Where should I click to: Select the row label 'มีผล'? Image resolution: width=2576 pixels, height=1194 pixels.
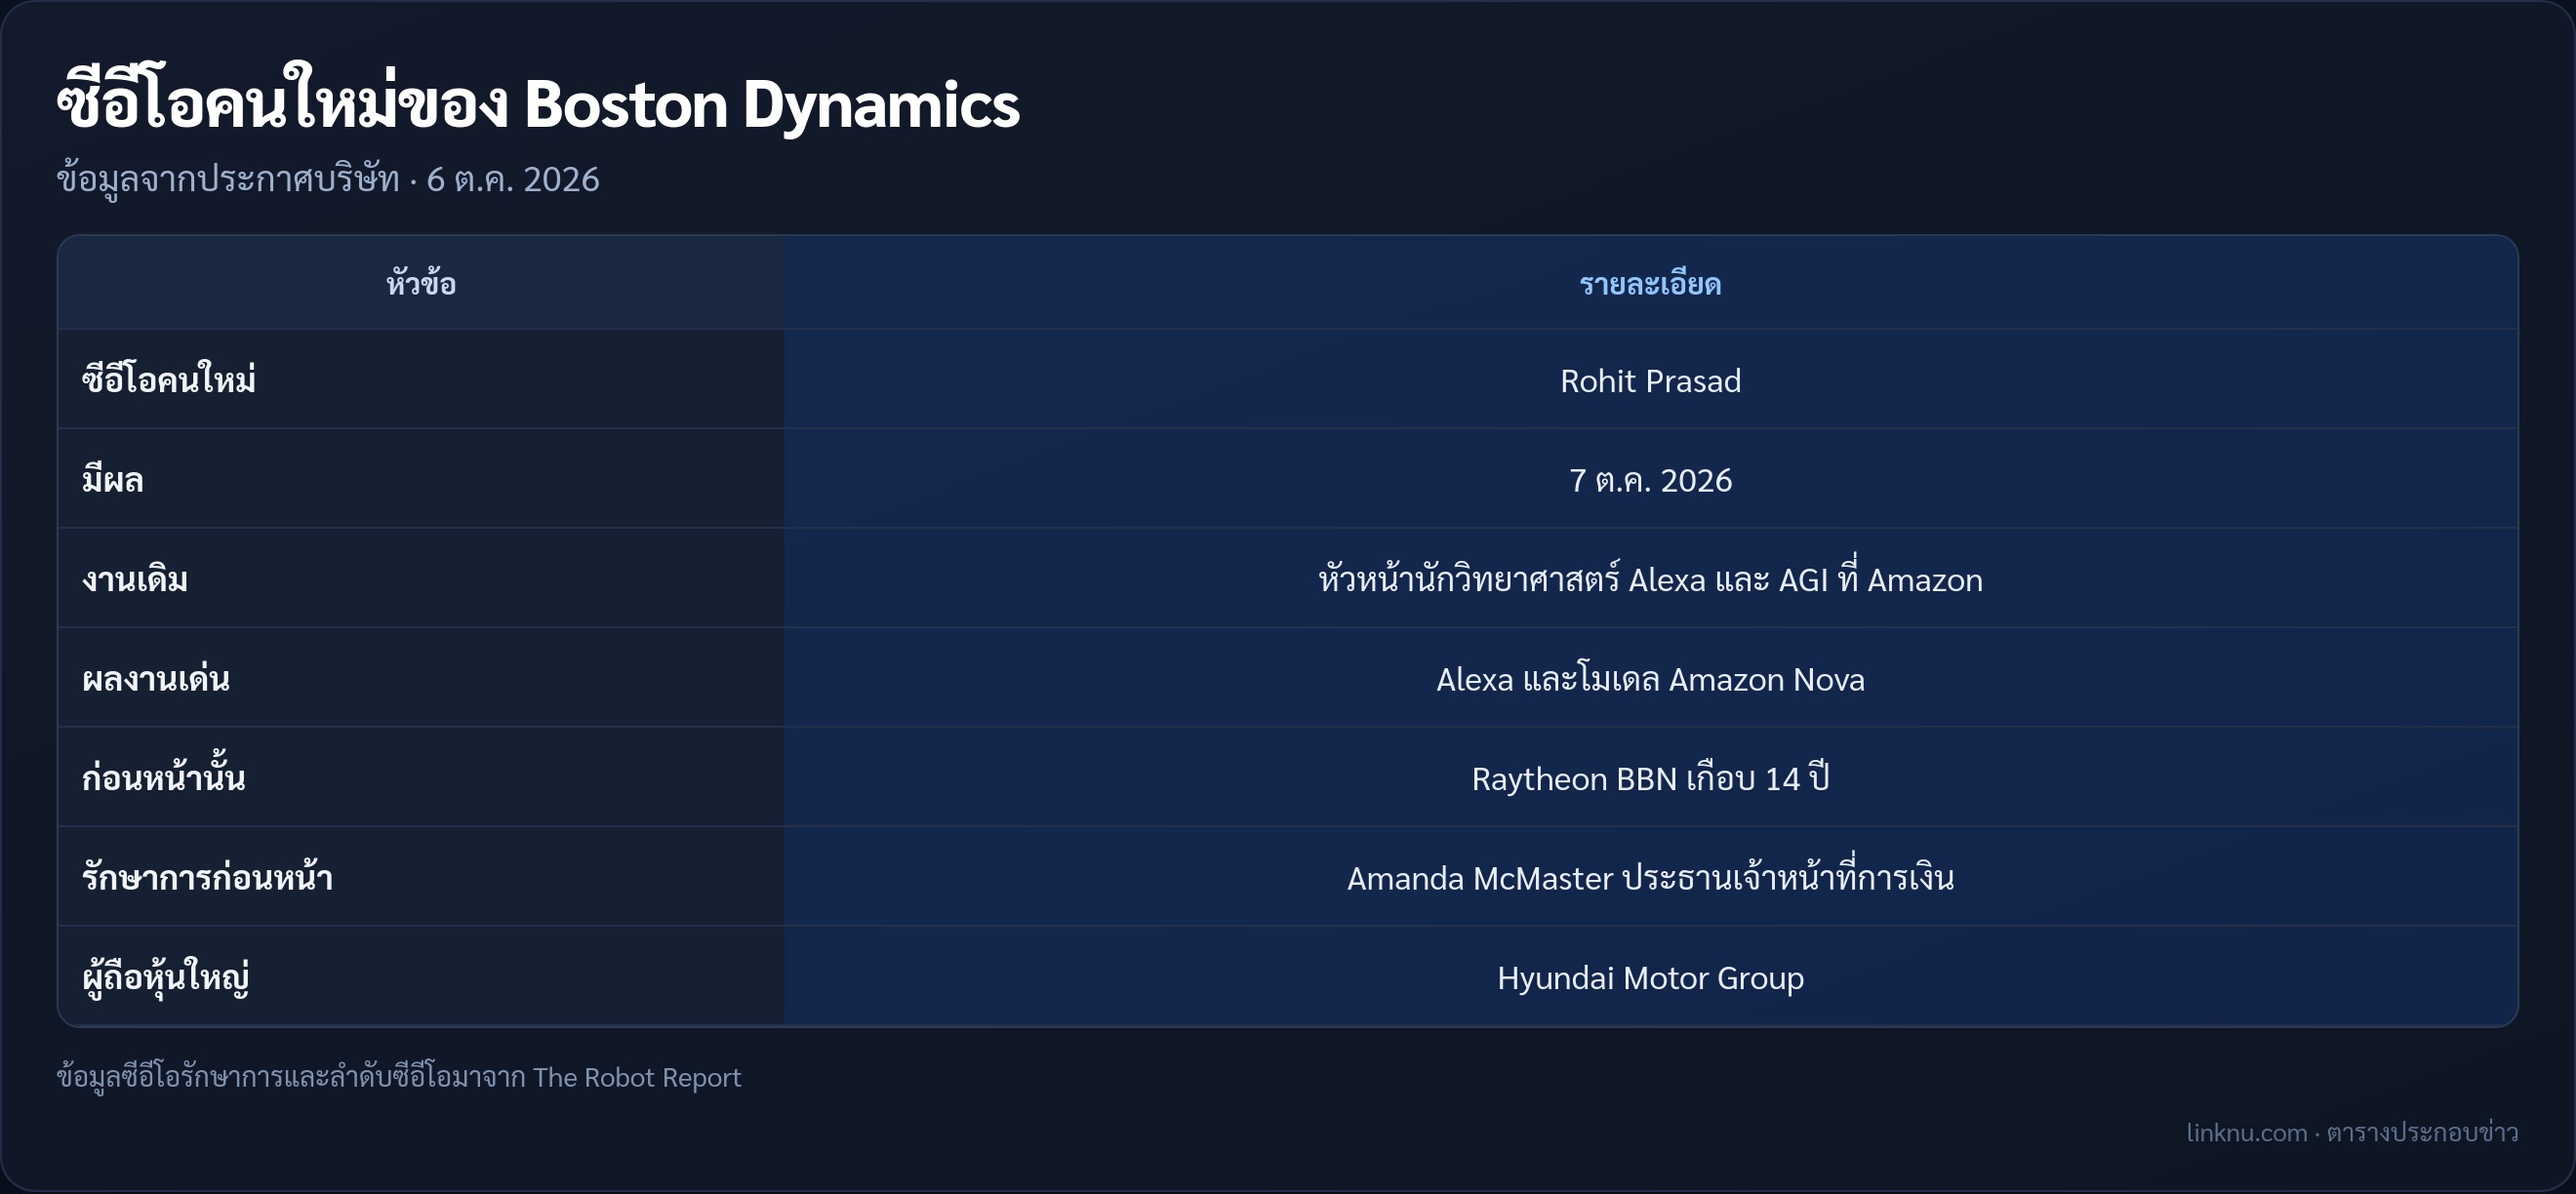(x=113, y=480)
